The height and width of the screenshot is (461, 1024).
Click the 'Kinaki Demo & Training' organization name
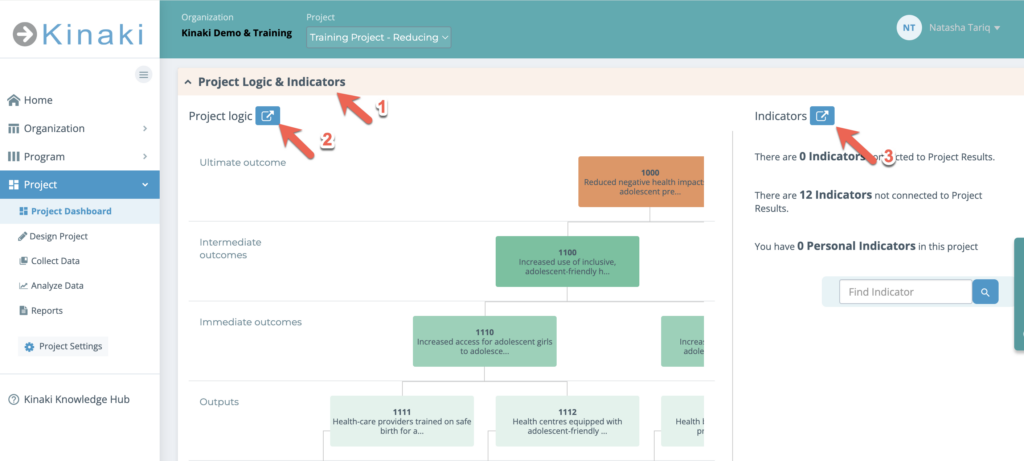point(236,33)
